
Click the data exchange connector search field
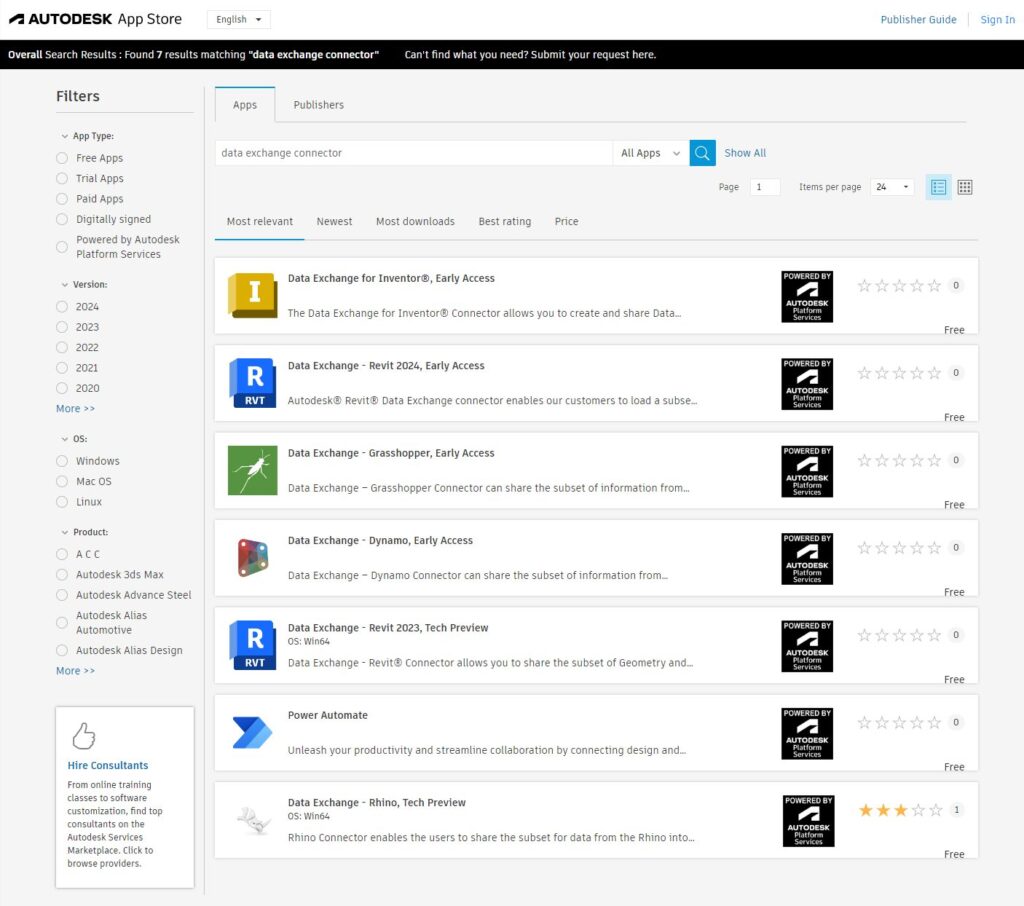[x=413, y=153]
